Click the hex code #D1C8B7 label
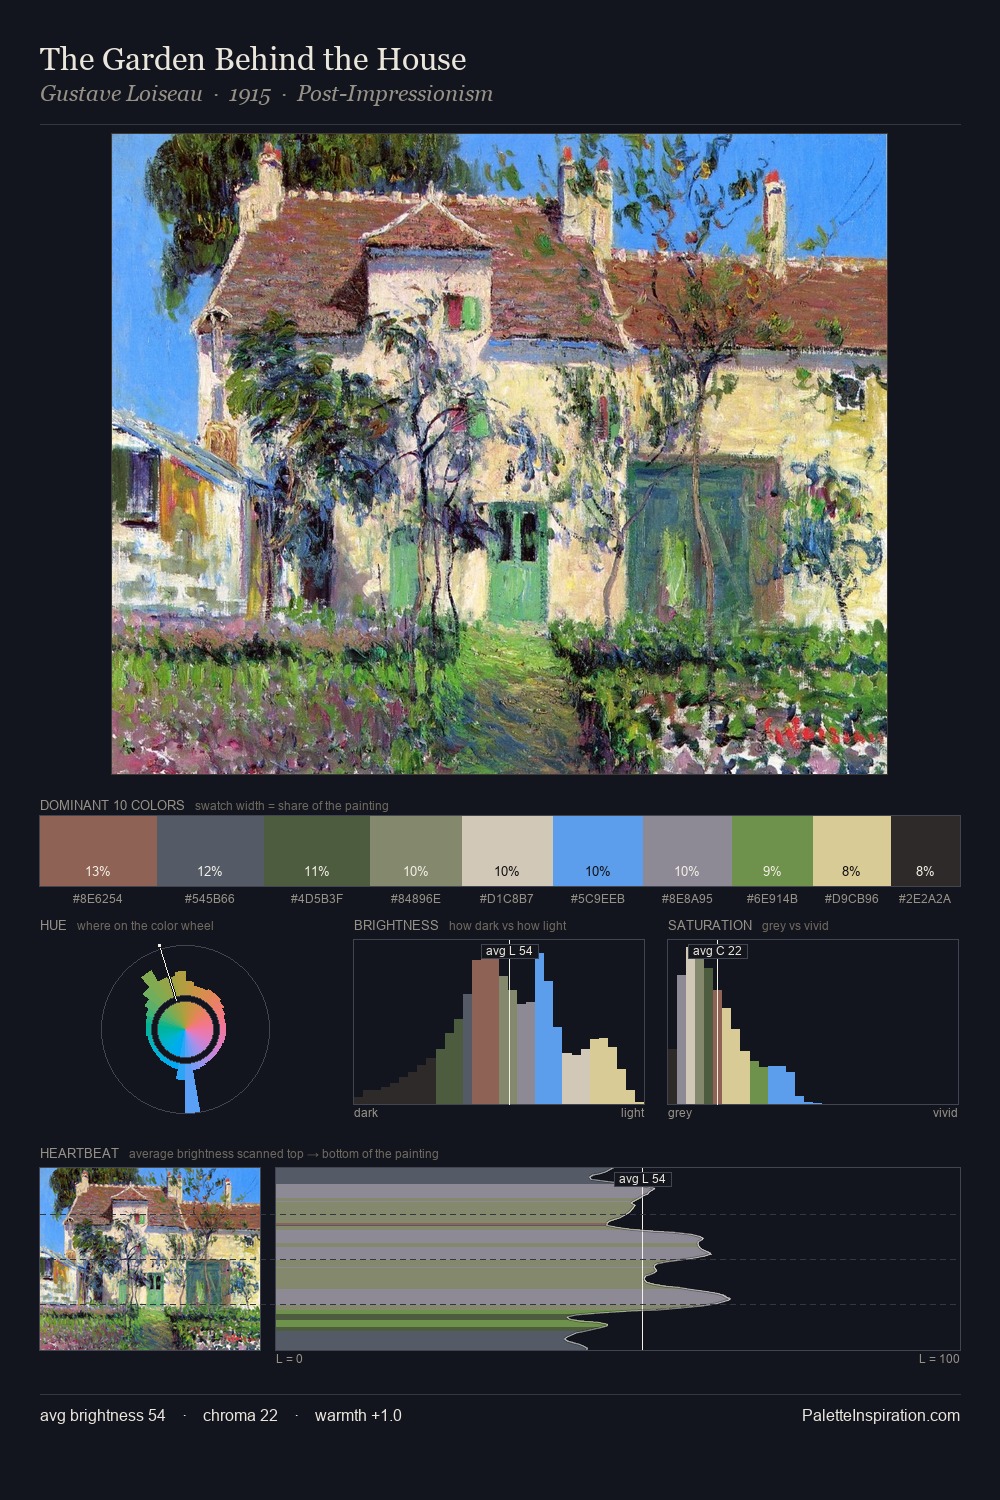The height and width of the screenshot is (1500, 1000). point(507,898)
